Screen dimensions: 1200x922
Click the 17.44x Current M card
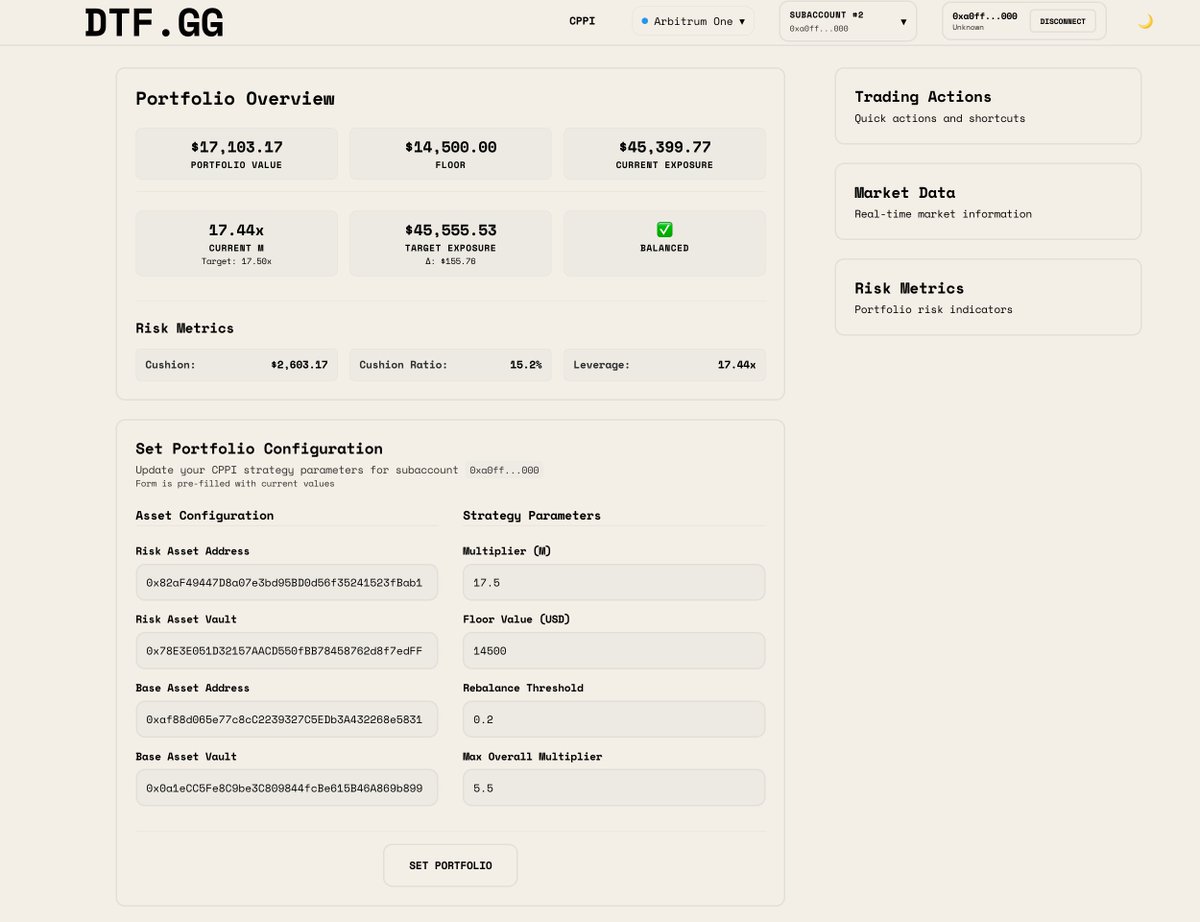(237, 243)
